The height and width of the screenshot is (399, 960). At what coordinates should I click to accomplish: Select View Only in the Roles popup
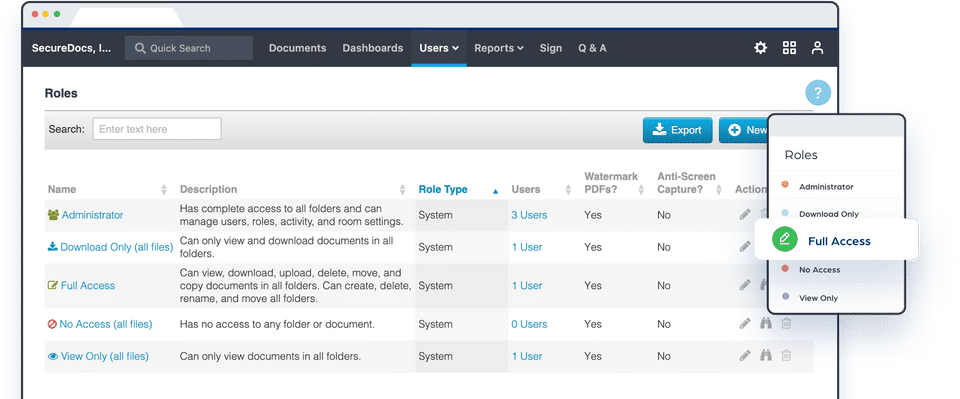point(819,298)
